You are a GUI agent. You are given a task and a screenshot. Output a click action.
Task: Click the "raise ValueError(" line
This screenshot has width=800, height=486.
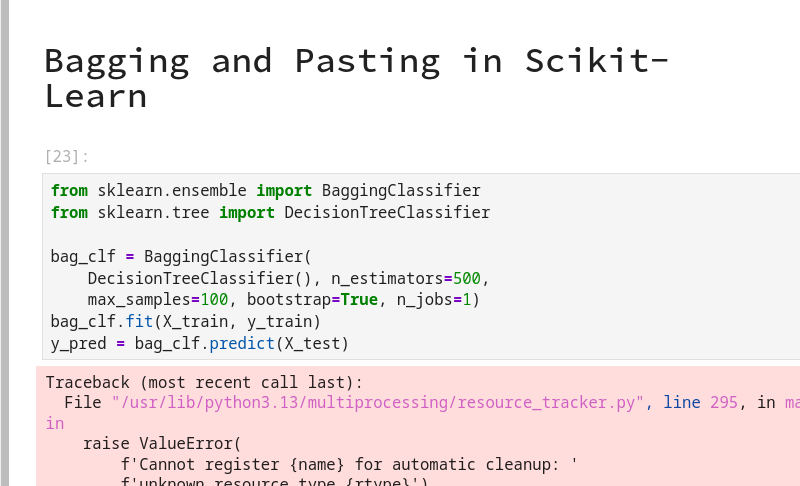pos(162,444)
